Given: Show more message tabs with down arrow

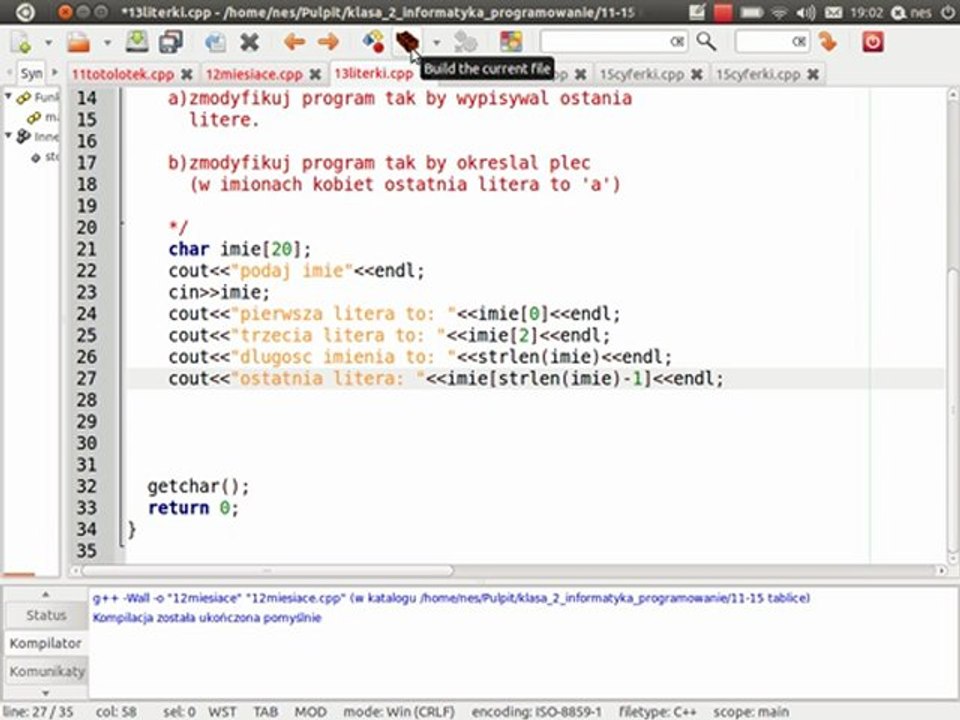Looking at the screenshot, I should coord(46,693).
